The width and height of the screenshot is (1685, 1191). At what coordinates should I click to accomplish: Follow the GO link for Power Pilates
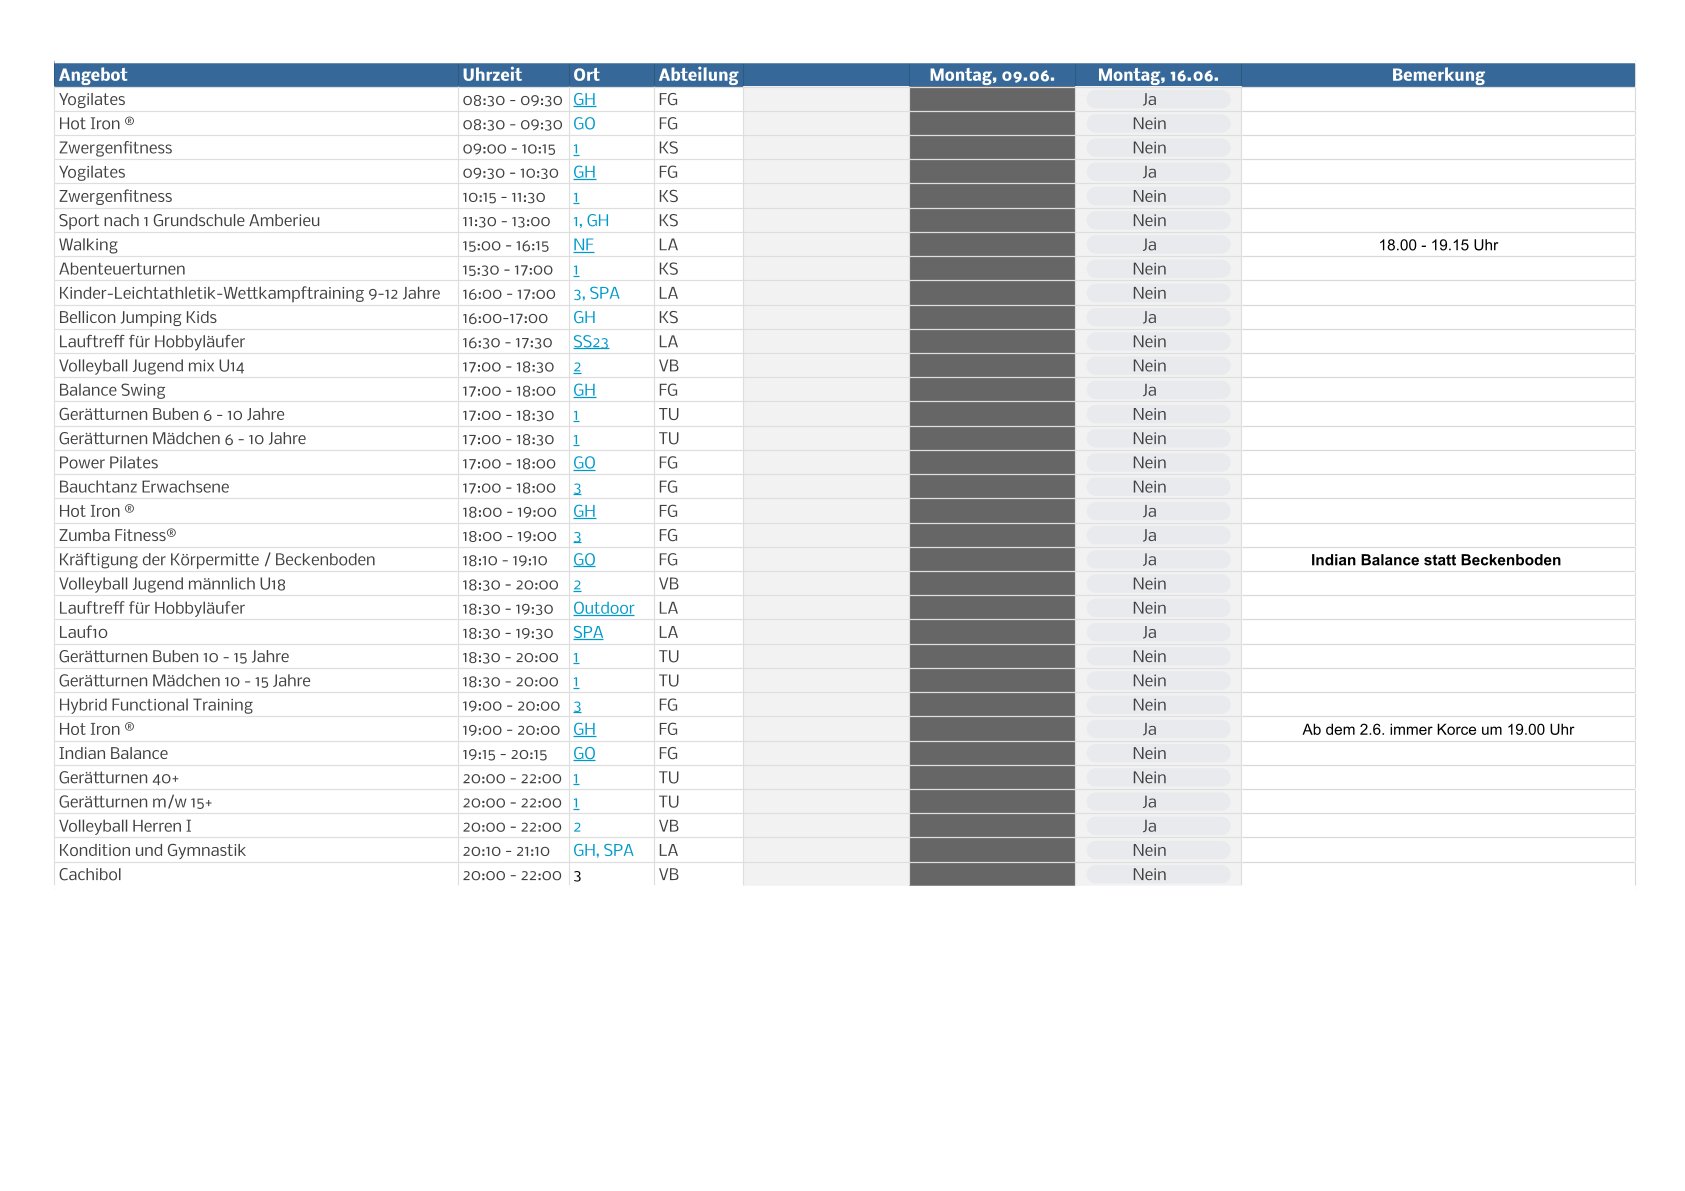tap(584, 463)
